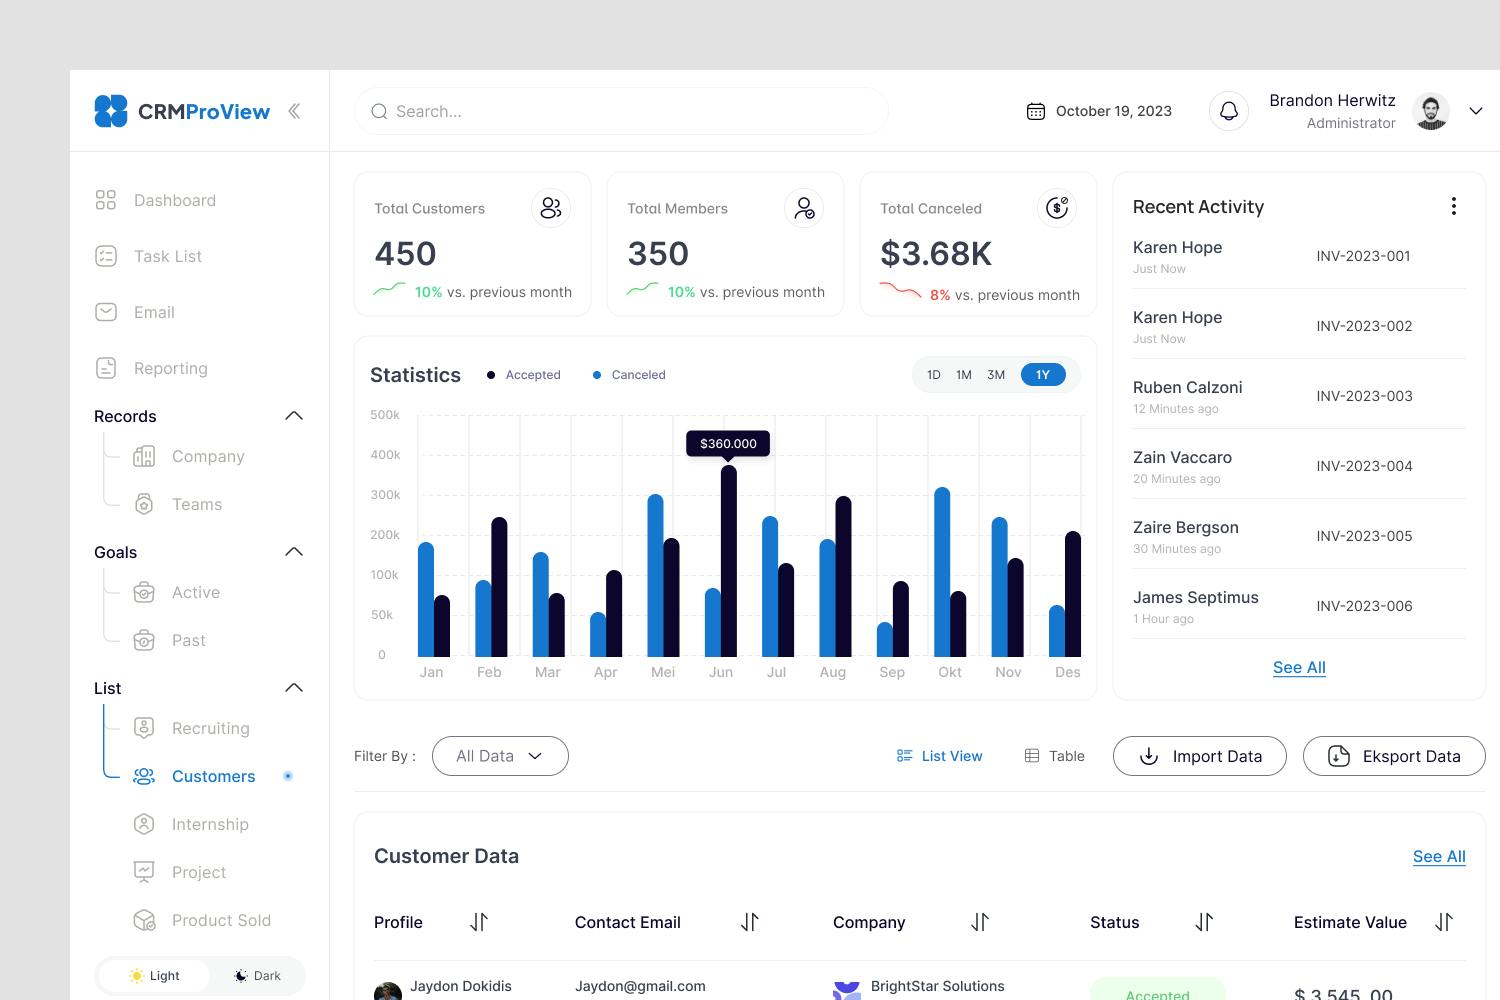Click Zaire Bergson activity entry
1500x1000 pixels.
tap(1299, 536)
